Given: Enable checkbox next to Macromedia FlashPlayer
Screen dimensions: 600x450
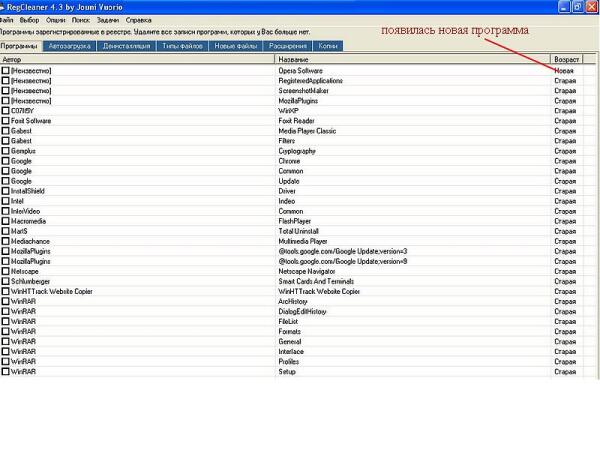Looking at the screenshot, I should (x=6, y=221).
